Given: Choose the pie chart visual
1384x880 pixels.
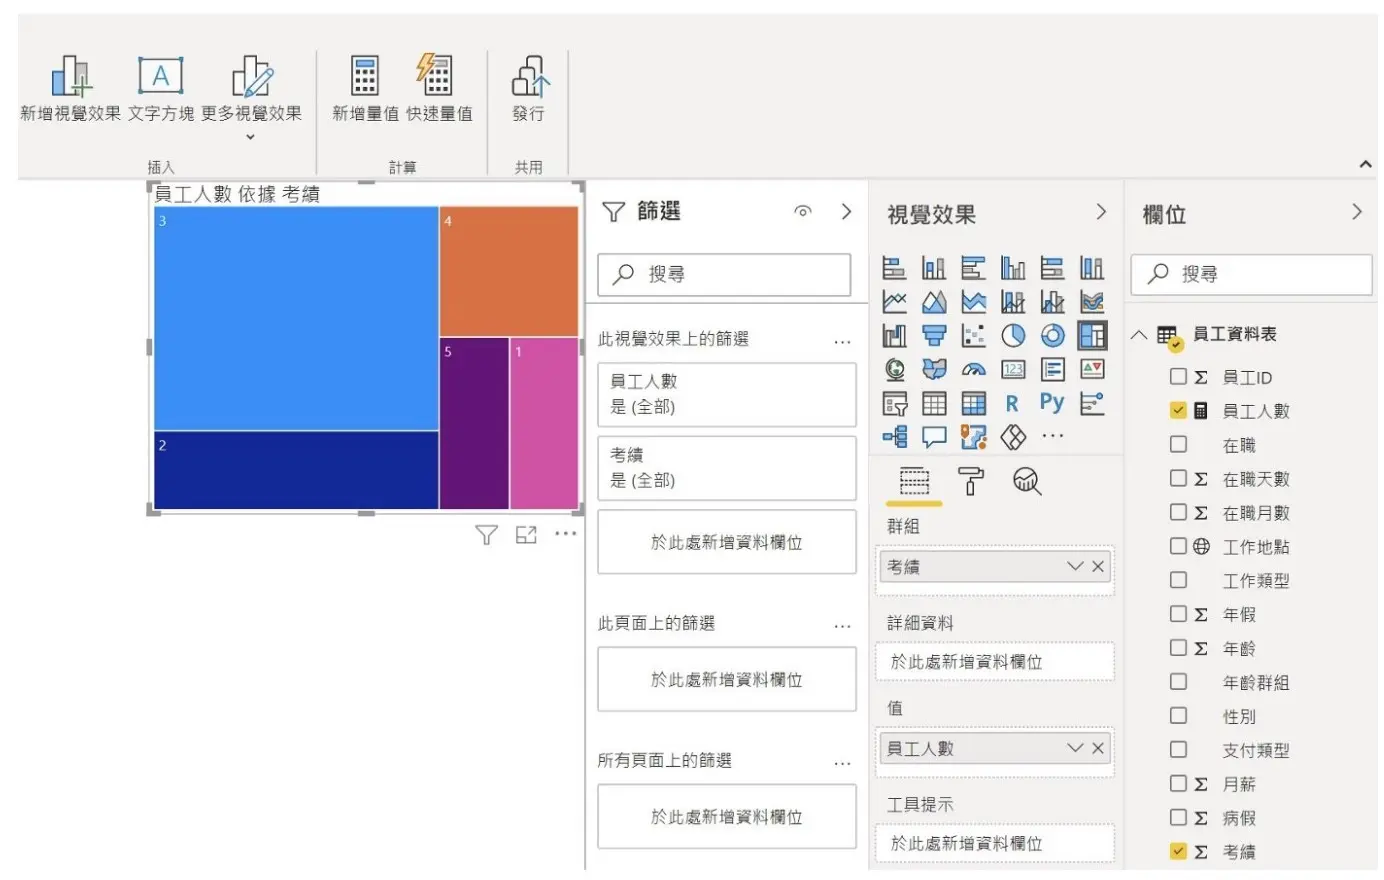Looking at the screenshot, I should (1013, 336).
